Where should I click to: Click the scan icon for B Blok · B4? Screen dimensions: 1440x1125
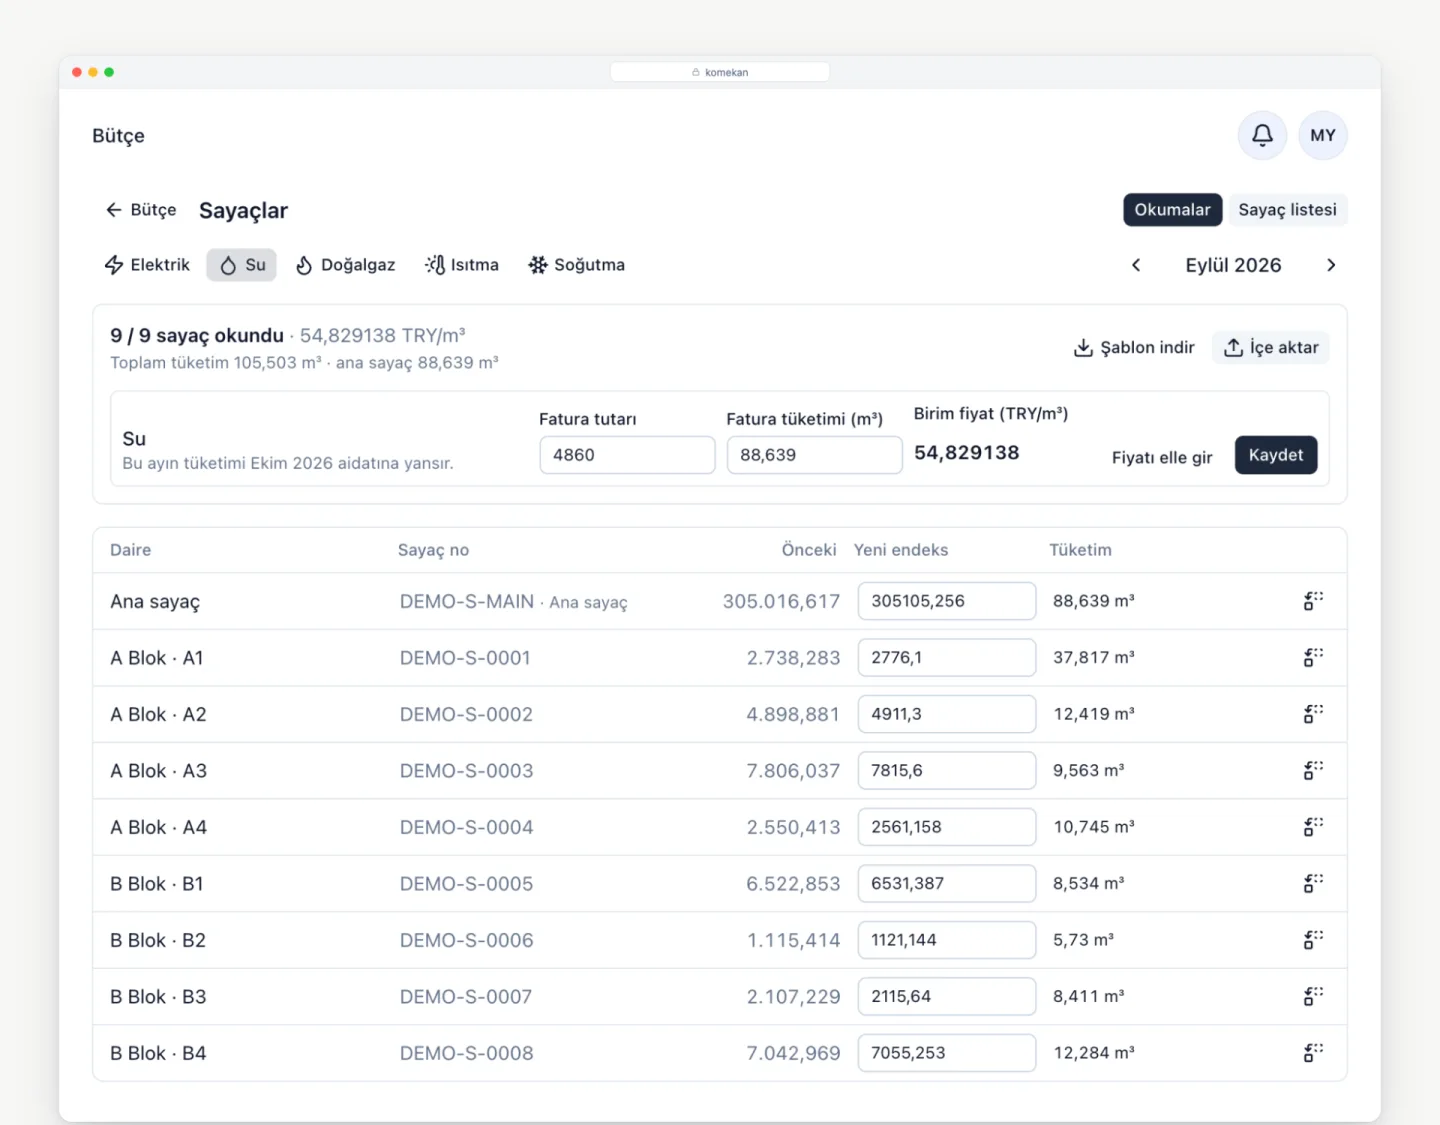(x=1313, y=1053)
